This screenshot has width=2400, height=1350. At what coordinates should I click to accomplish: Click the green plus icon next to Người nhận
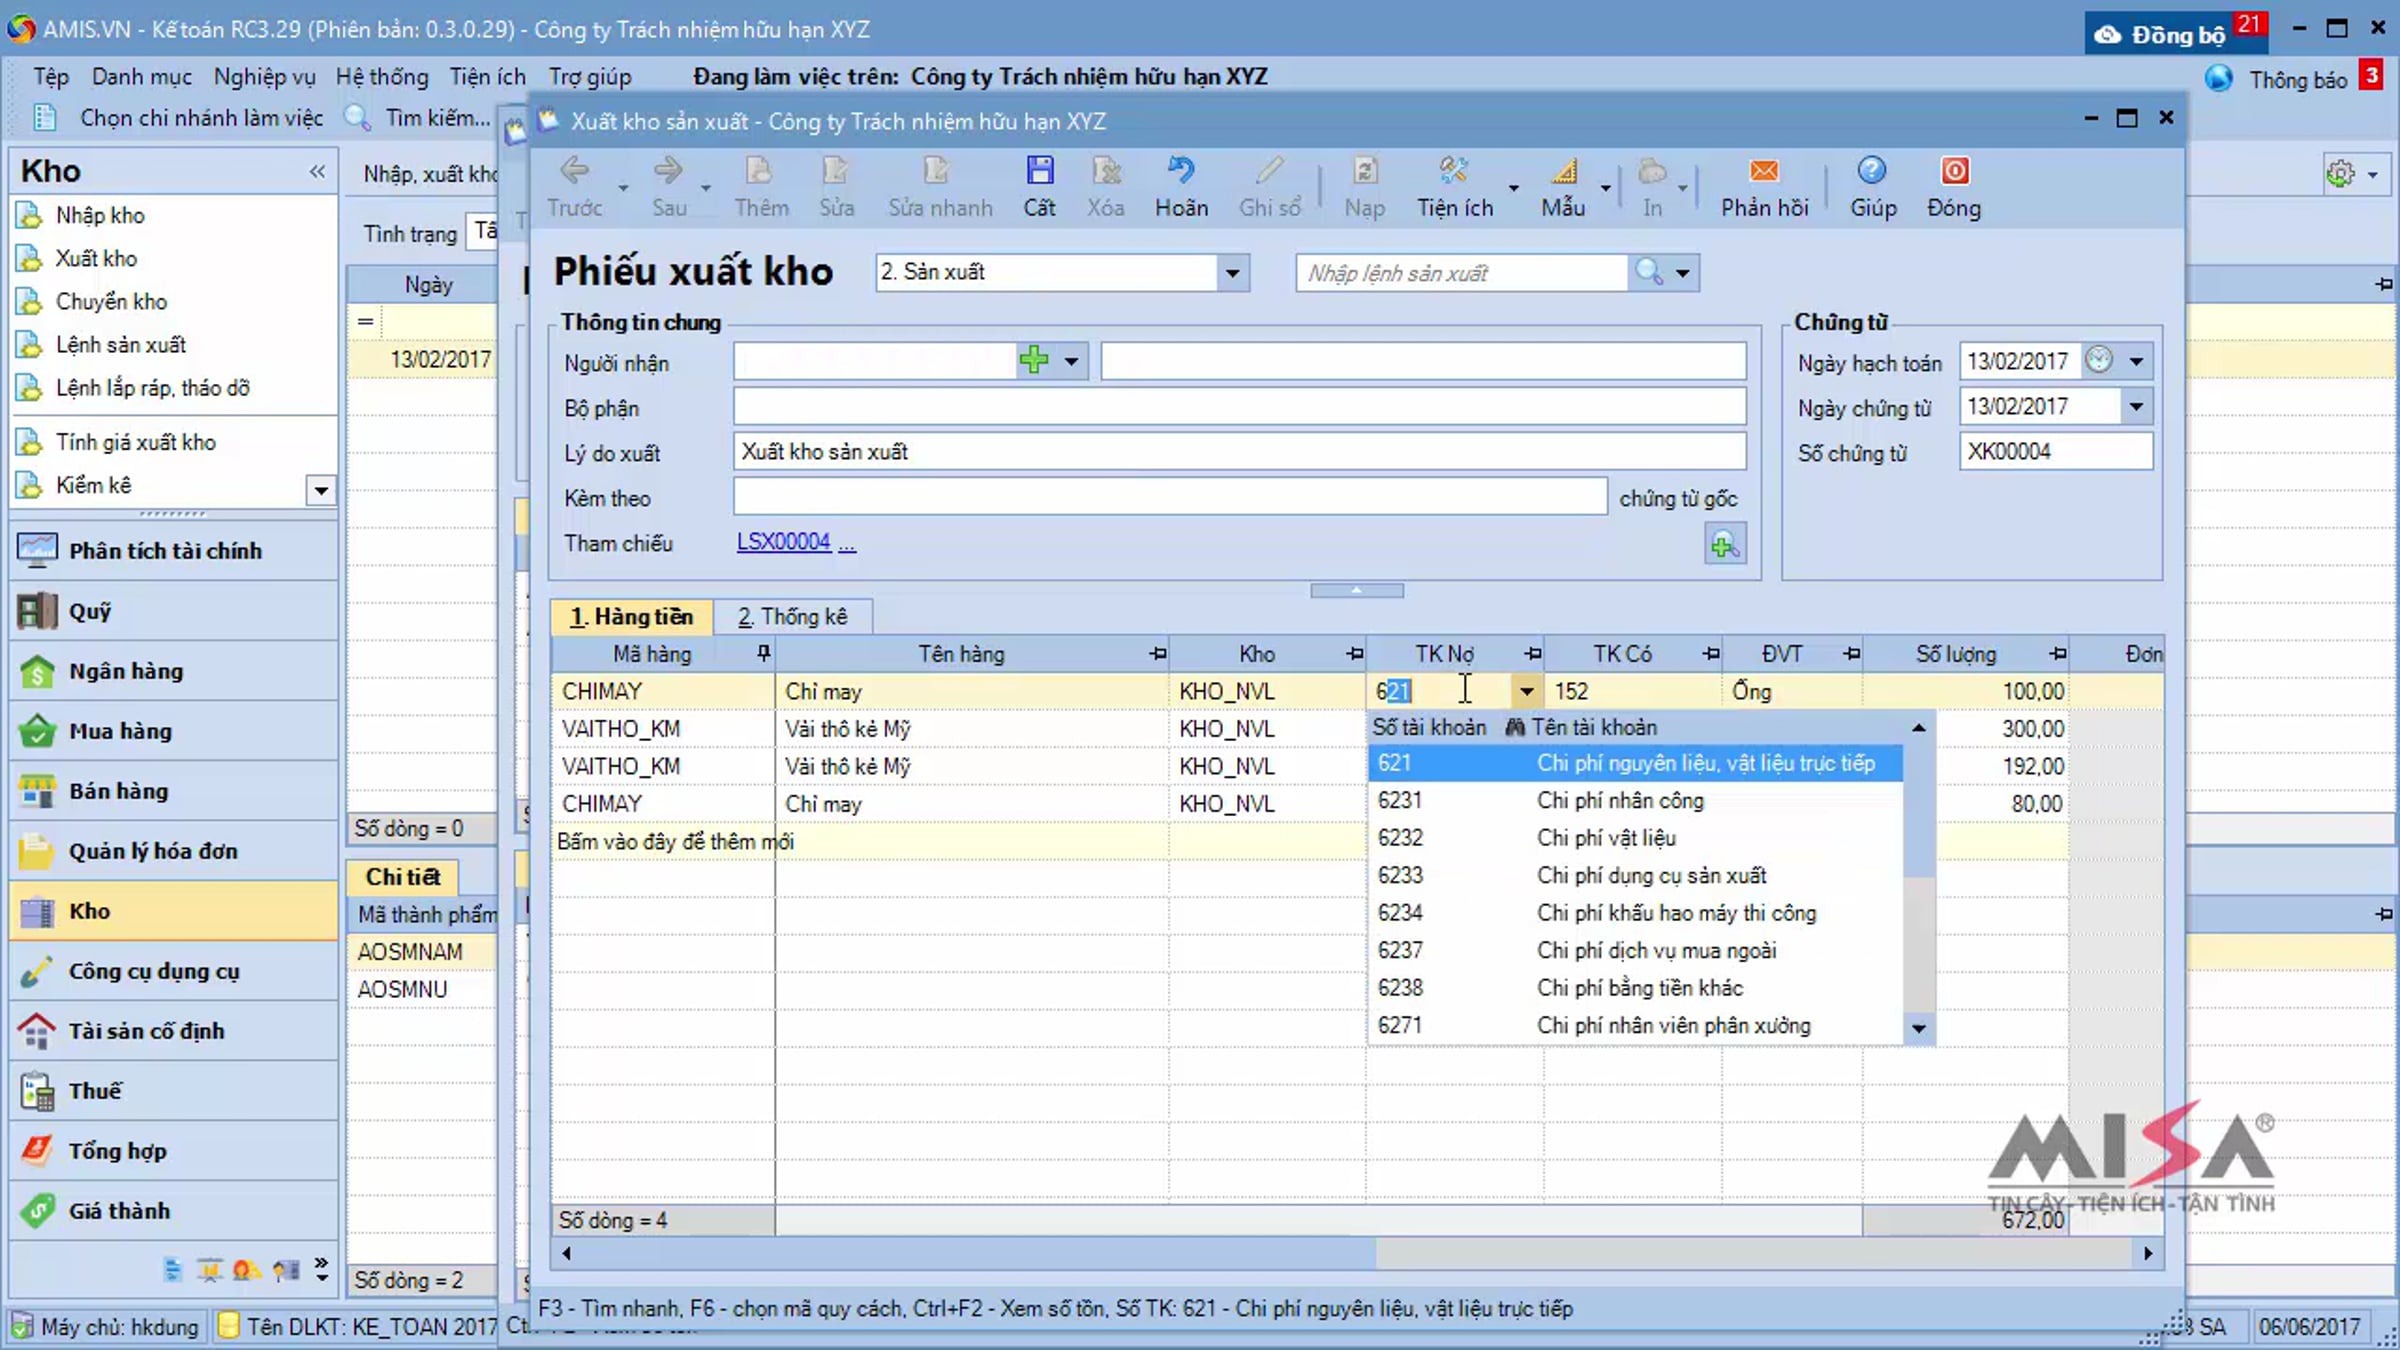coord(1034,360)
